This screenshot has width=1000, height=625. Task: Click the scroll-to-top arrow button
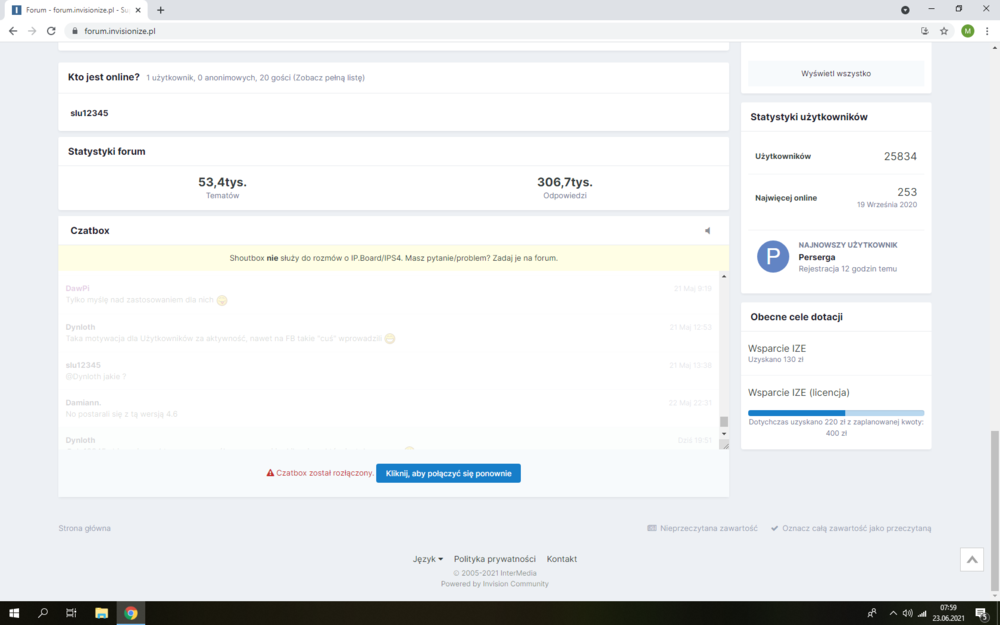(971, 560)
